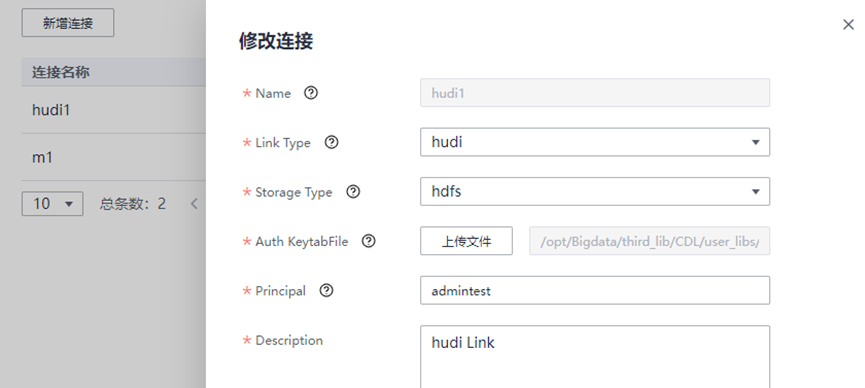Click the 上传文件 upload button
This screenshot has height=388, width=865.
466,241
